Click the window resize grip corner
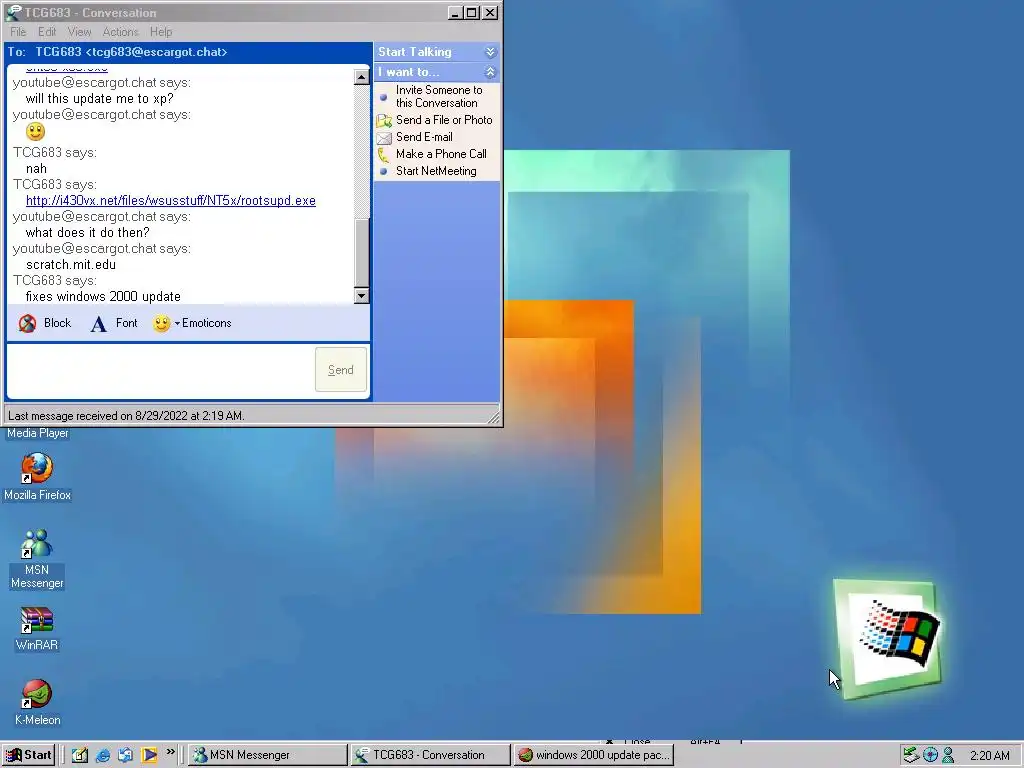 tap(494, 418)
